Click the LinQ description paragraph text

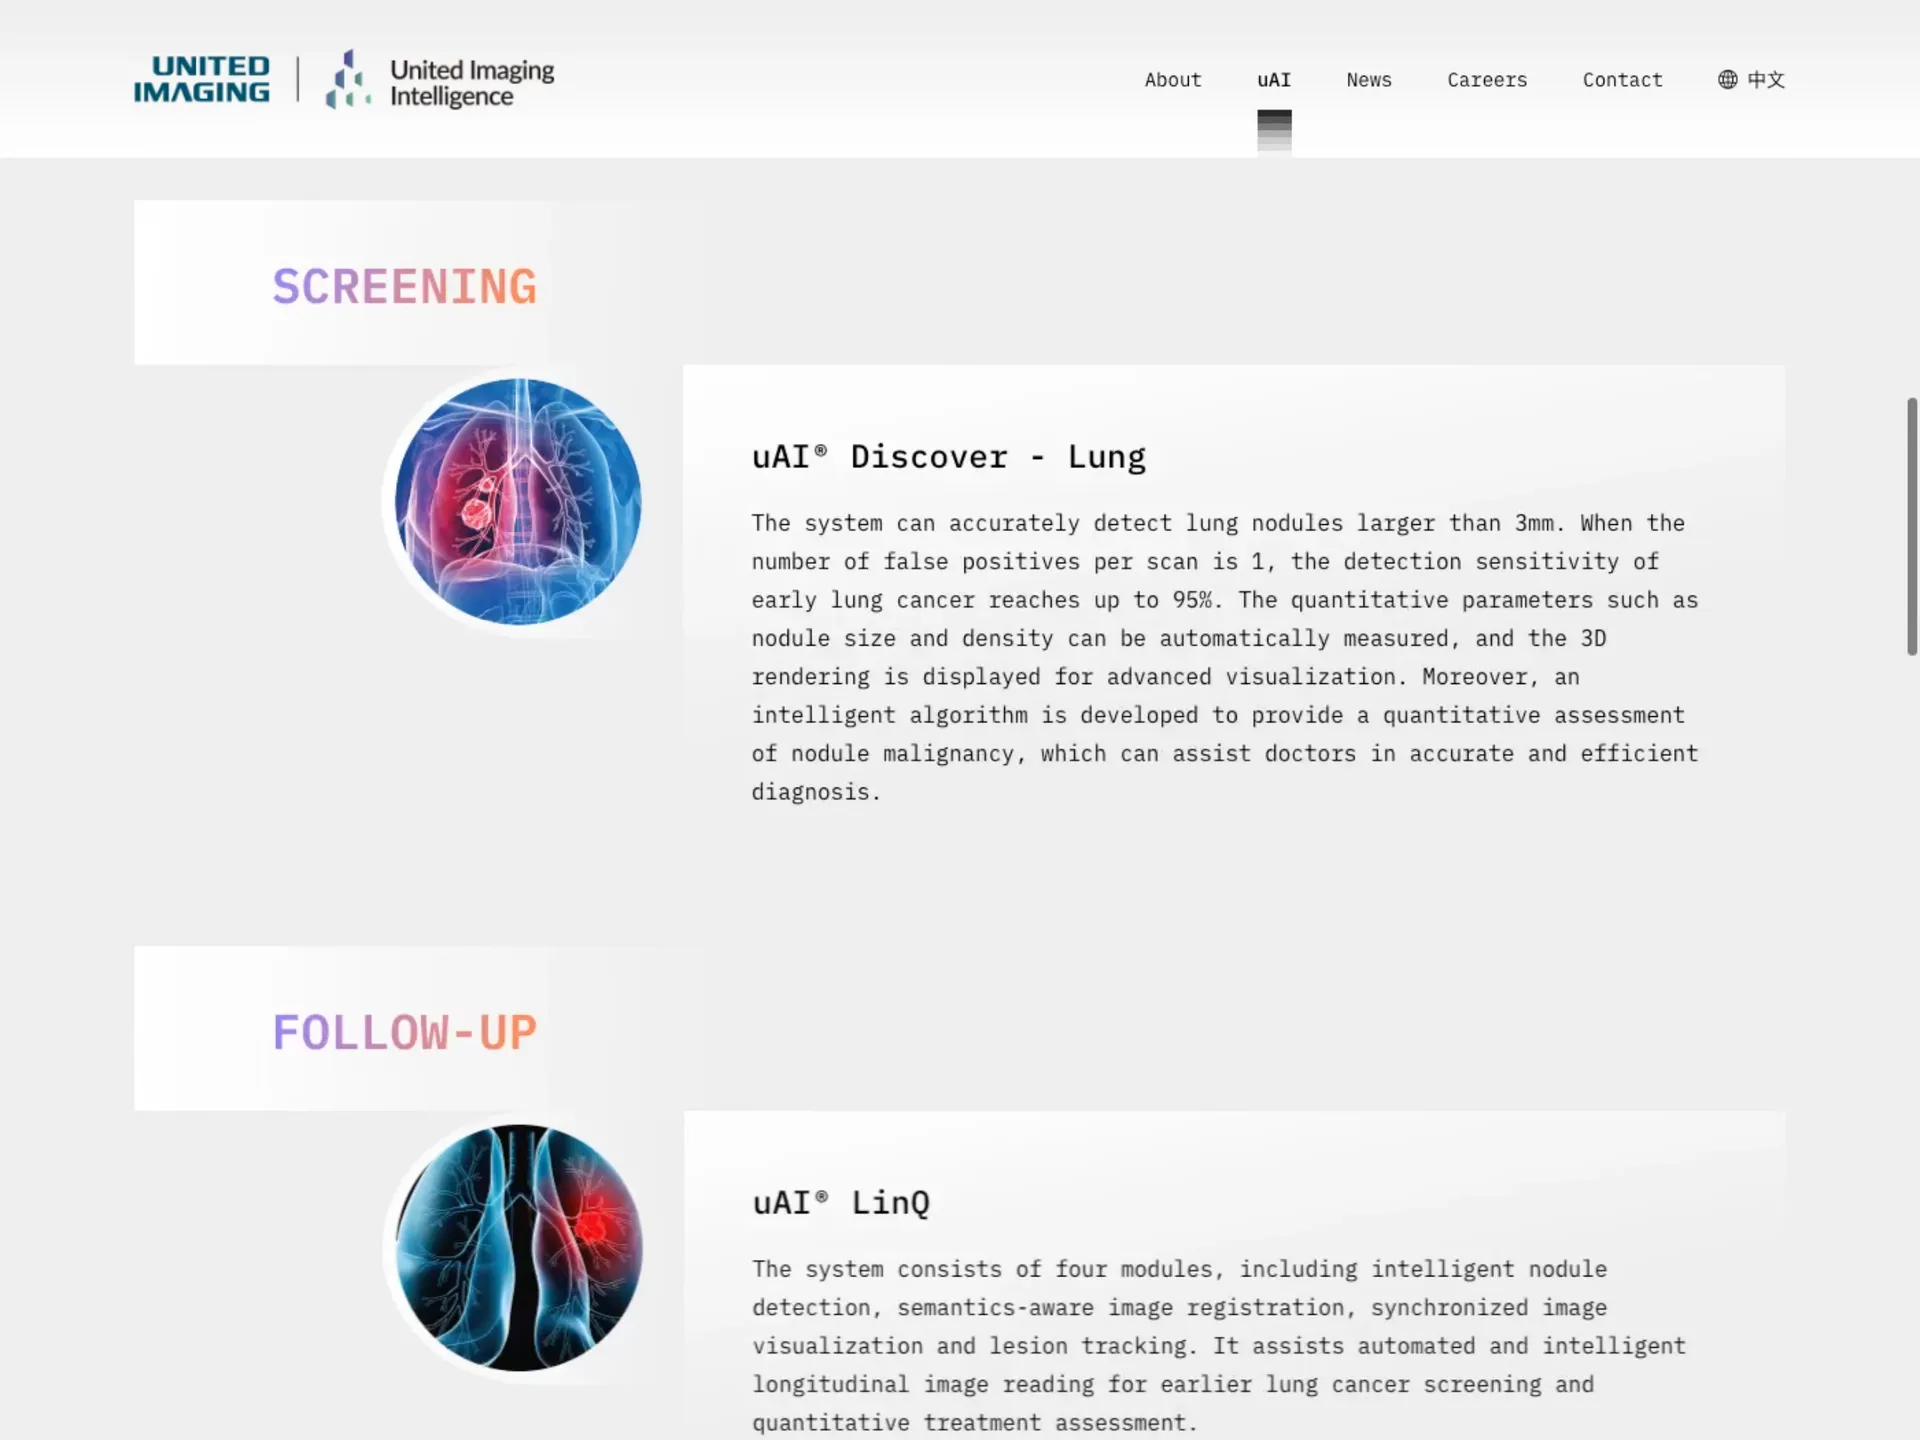pos(1218,1345)
